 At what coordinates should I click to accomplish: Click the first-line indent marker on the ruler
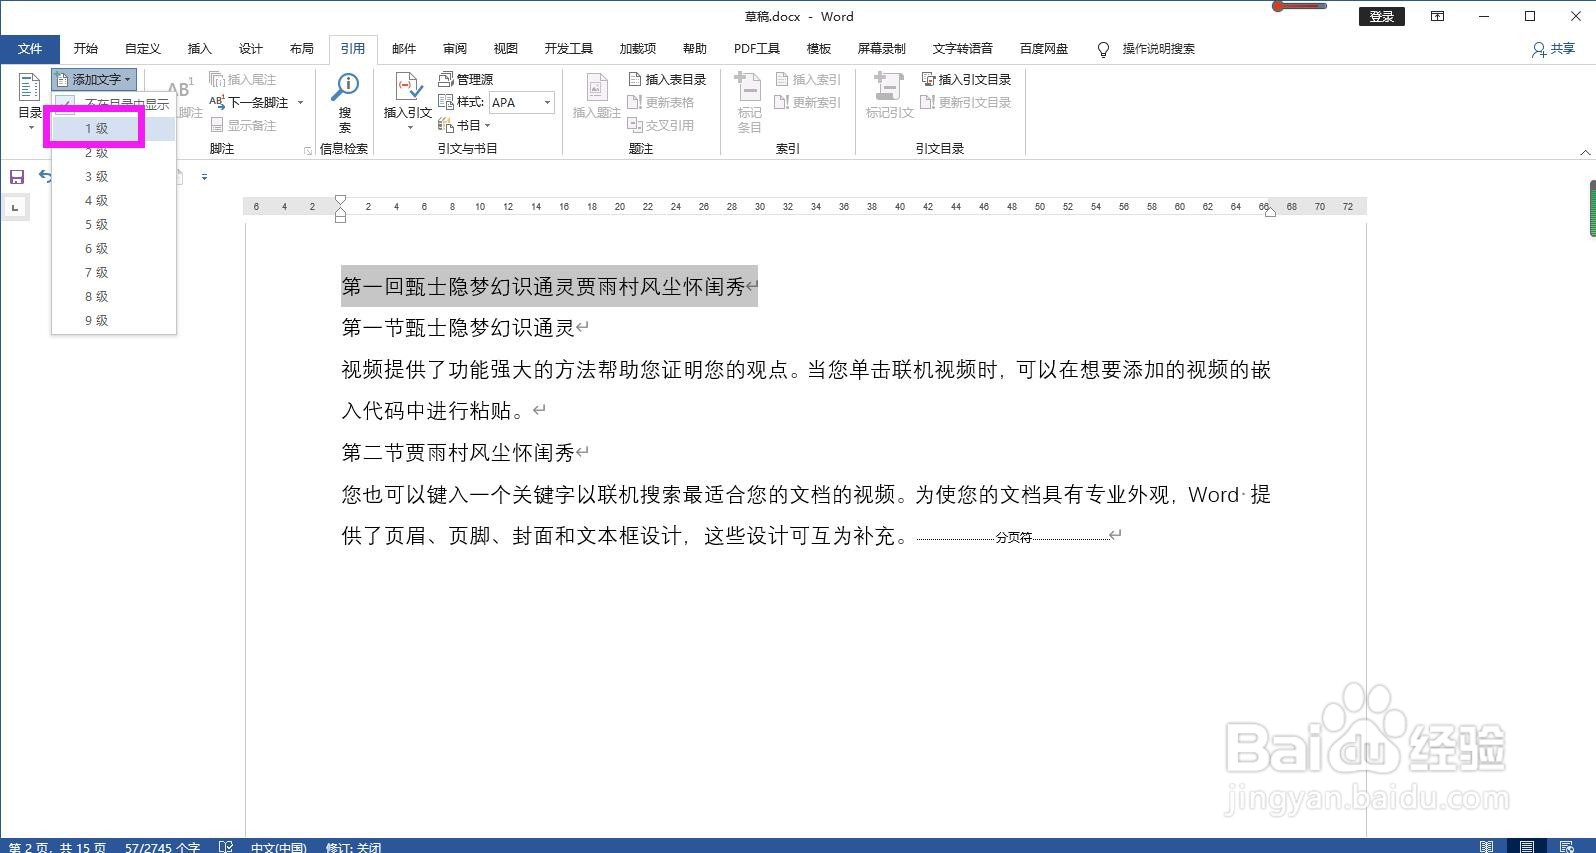tap(341, 201)
